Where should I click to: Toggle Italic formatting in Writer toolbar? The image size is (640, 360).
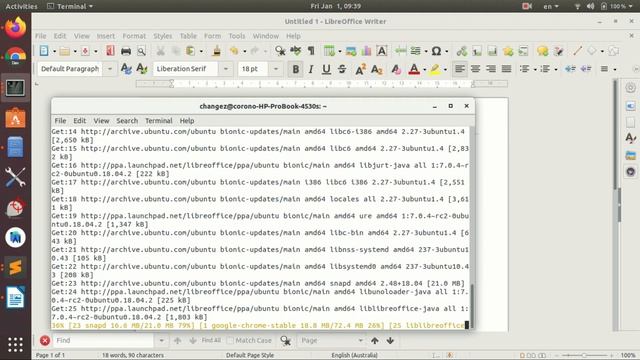tap(311, 69)
